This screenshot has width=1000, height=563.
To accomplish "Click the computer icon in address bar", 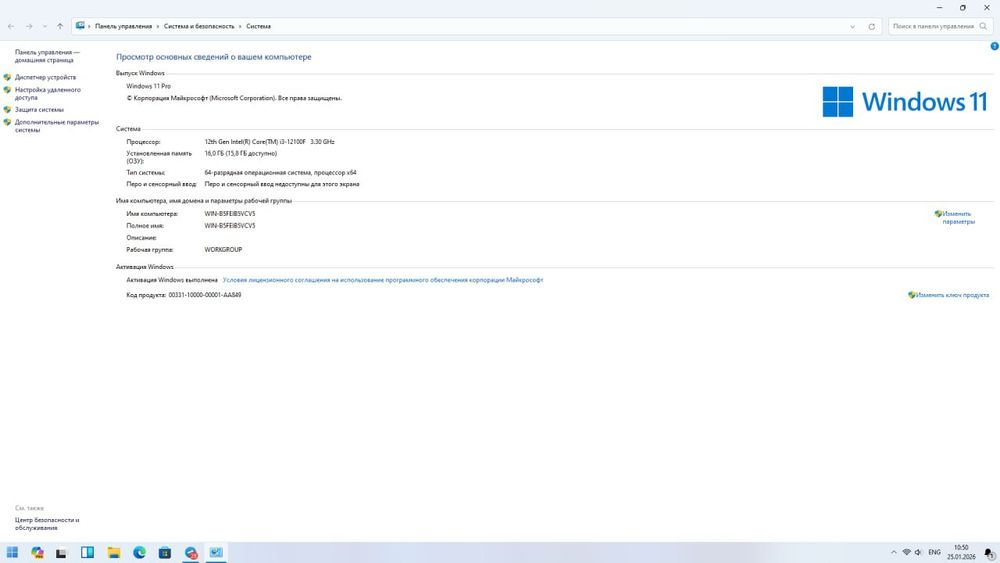I will tap(80, 26).
